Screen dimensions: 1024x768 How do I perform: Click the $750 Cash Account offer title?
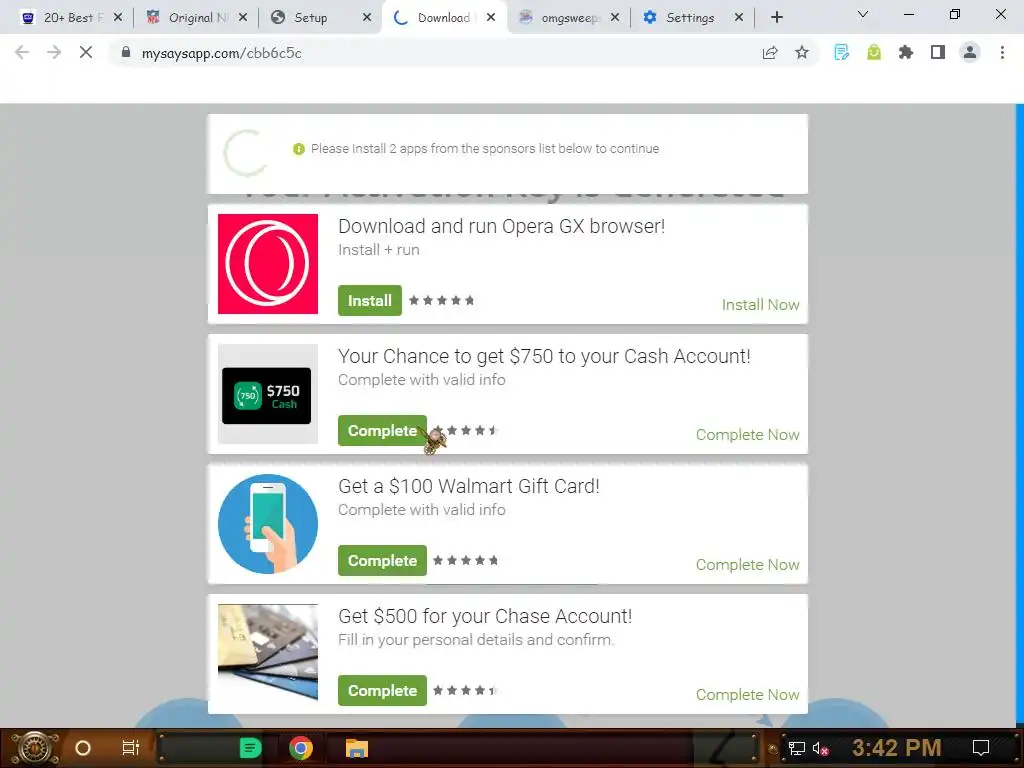[x=544, y=356]
